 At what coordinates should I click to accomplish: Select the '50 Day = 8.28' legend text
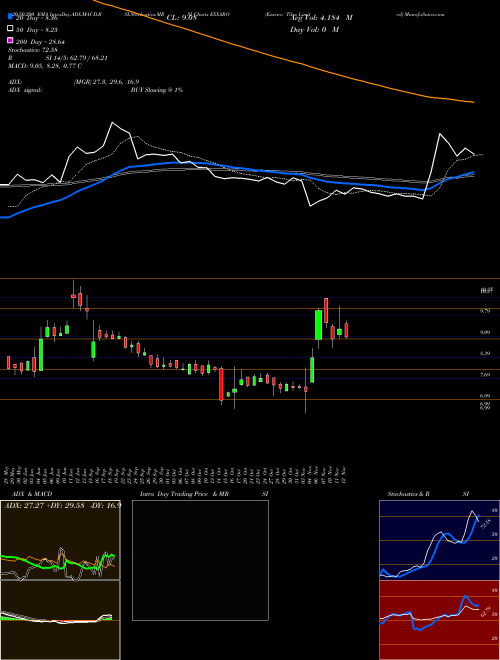pyautogui.click(x=39, y=30)
